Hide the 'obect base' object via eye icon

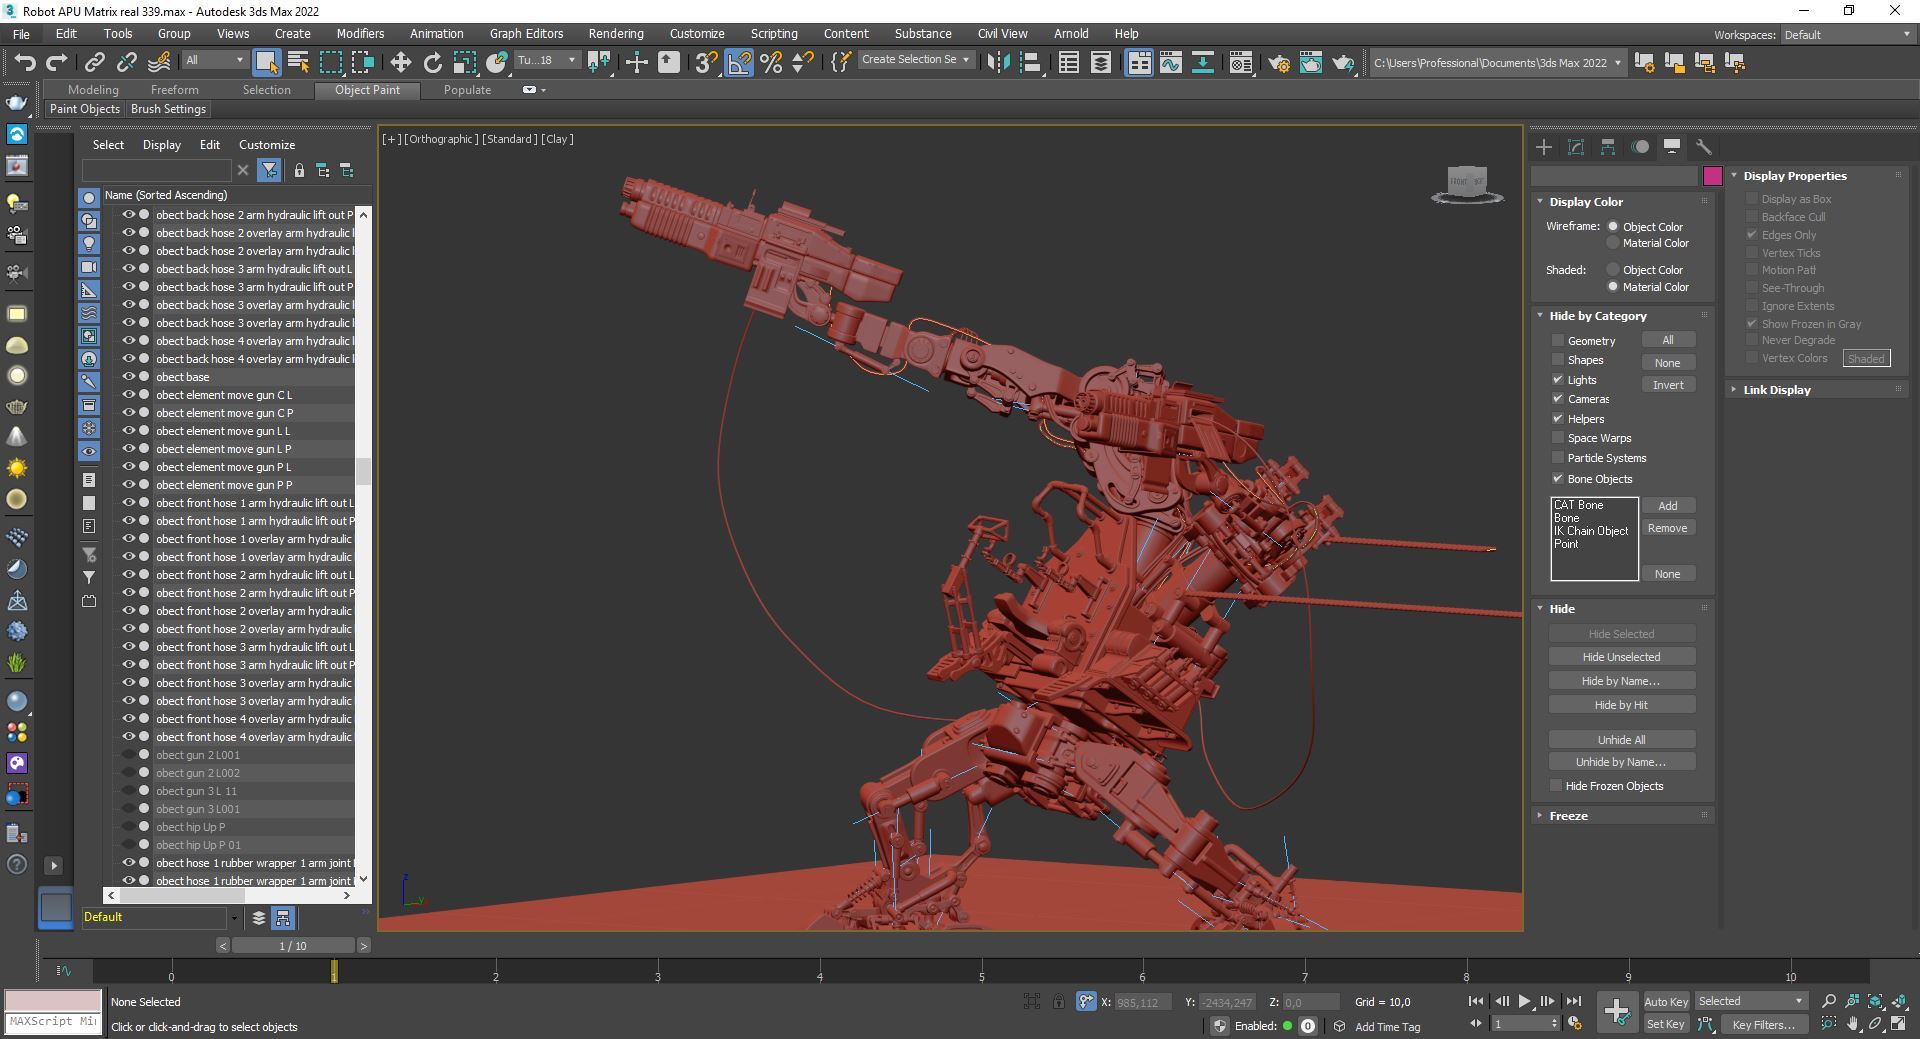(128, 377)
